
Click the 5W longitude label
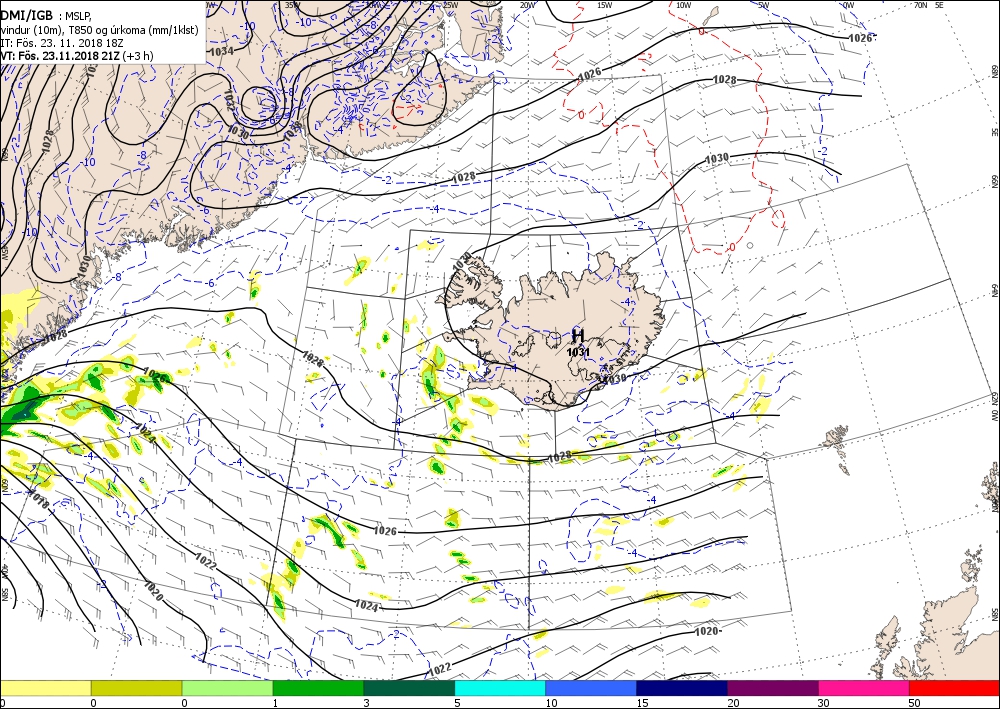[765, 5]
